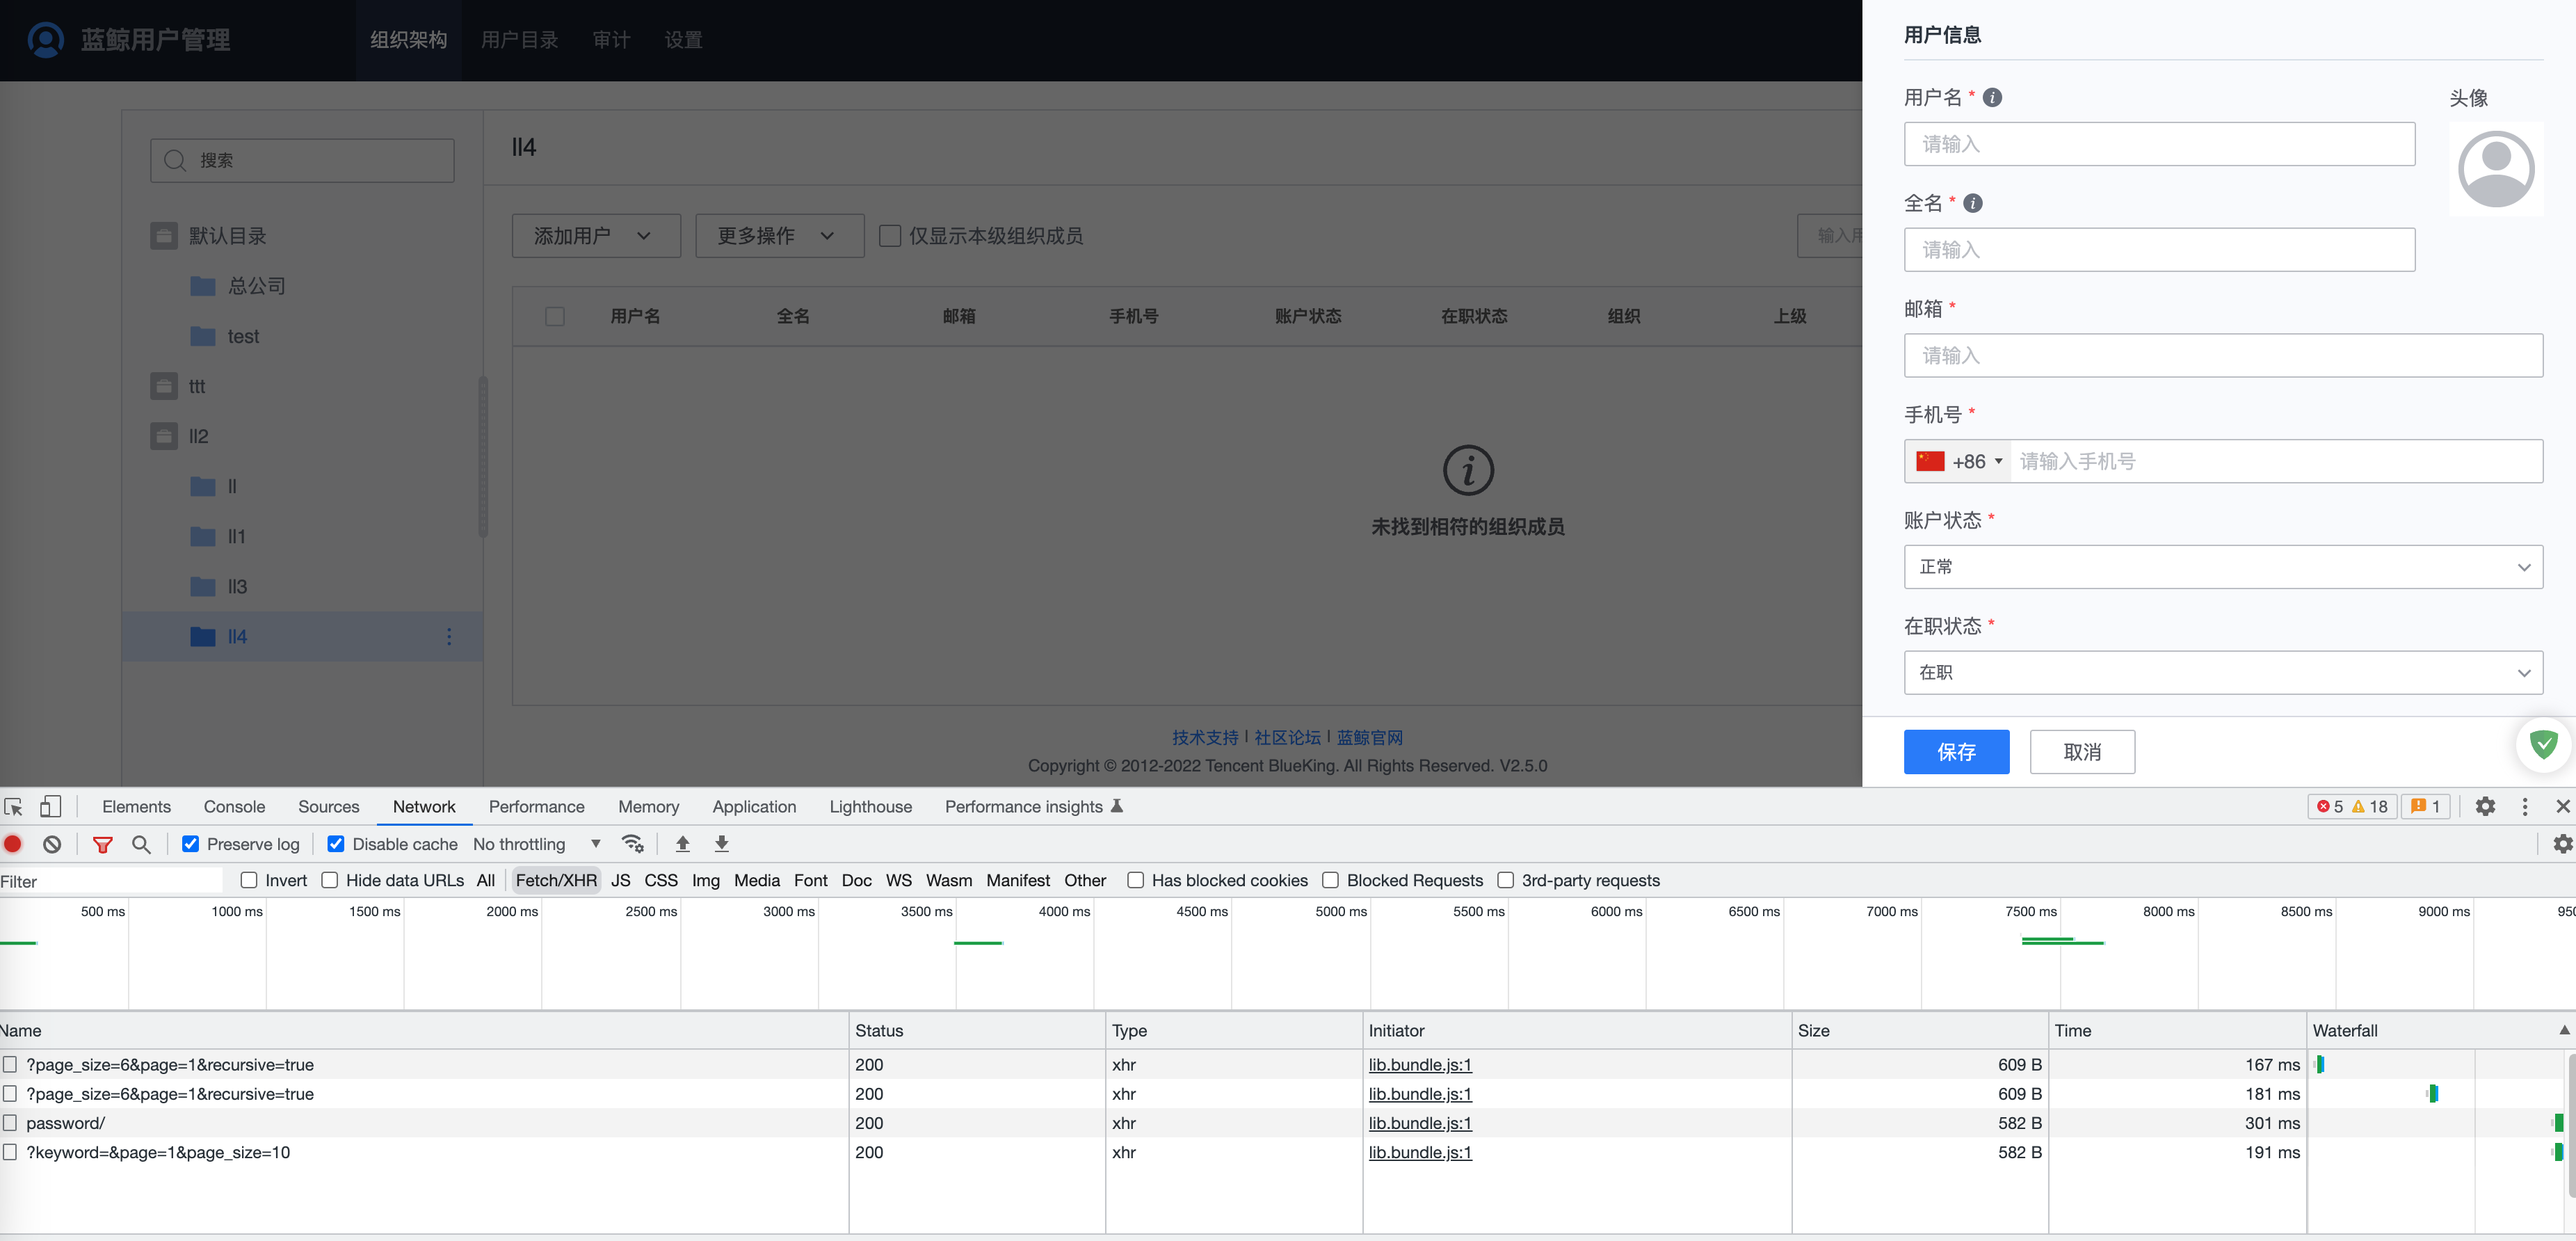Open the 在职状态 dropdown showing 在职

[x=2222, y=673]
